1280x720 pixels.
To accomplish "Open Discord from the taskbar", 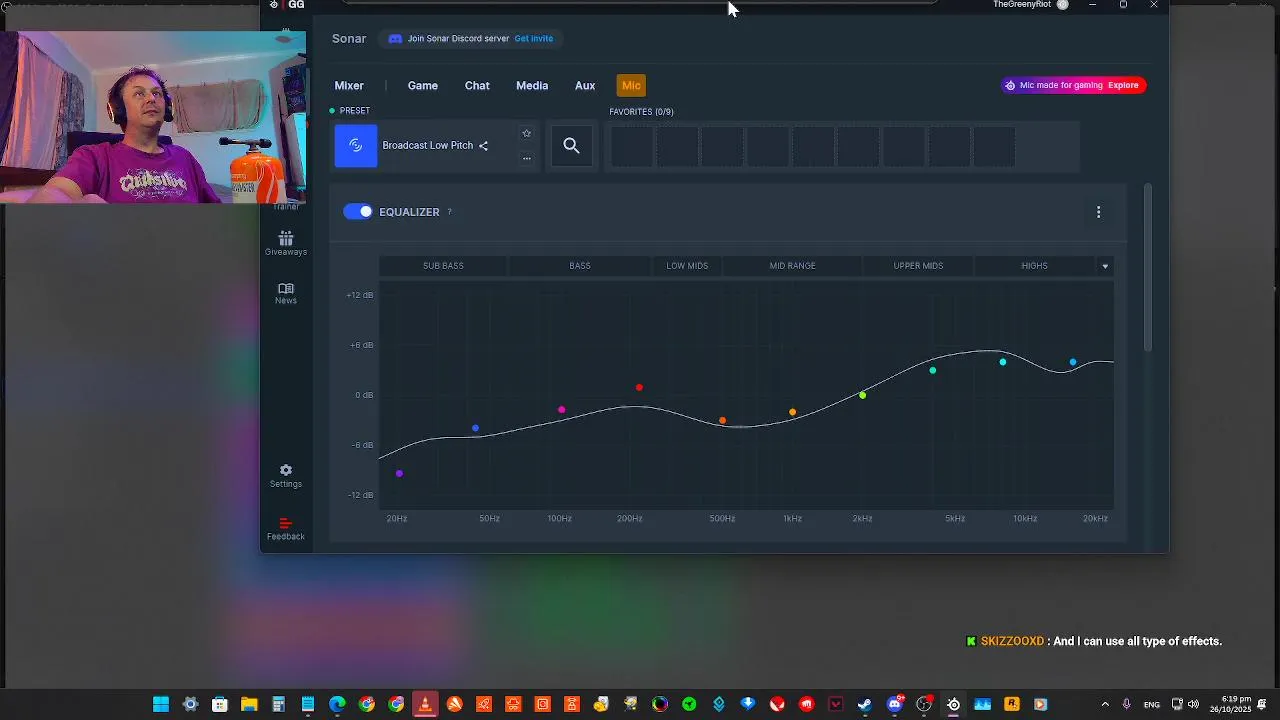I will coord(895,705).
